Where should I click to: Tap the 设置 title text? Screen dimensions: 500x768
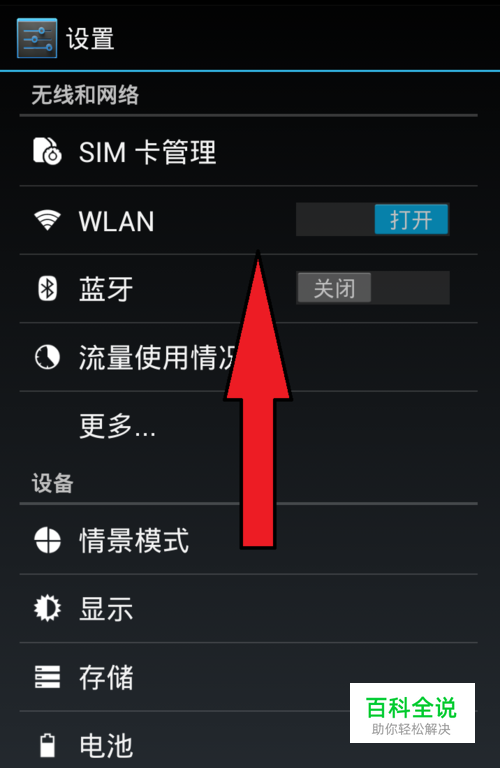[x=90, y=39]
